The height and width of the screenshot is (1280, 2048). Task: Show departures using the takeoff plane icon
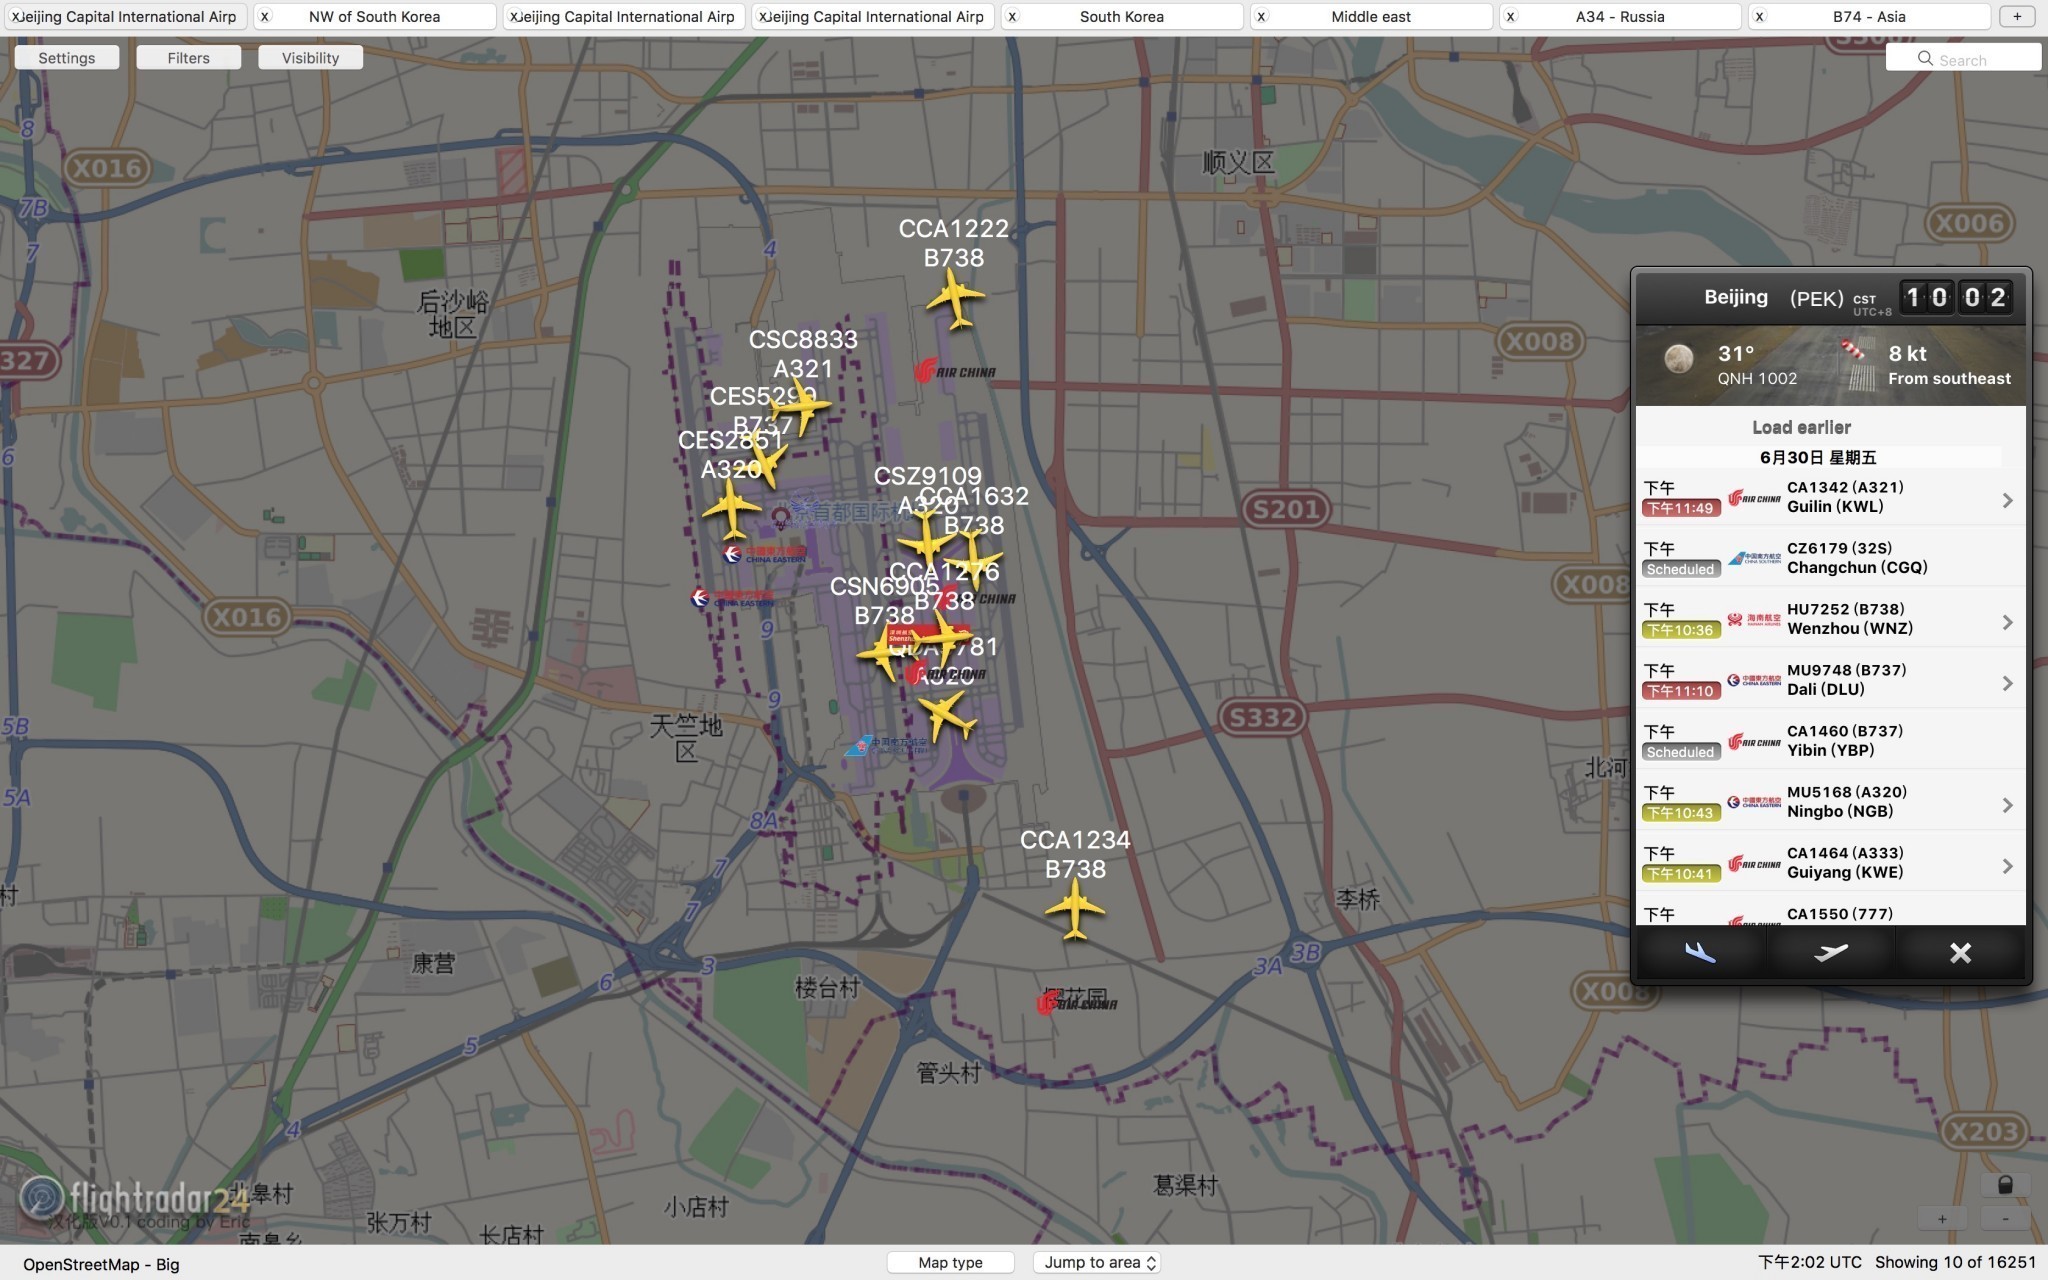pyautogui.click(x=1831, y=953)
